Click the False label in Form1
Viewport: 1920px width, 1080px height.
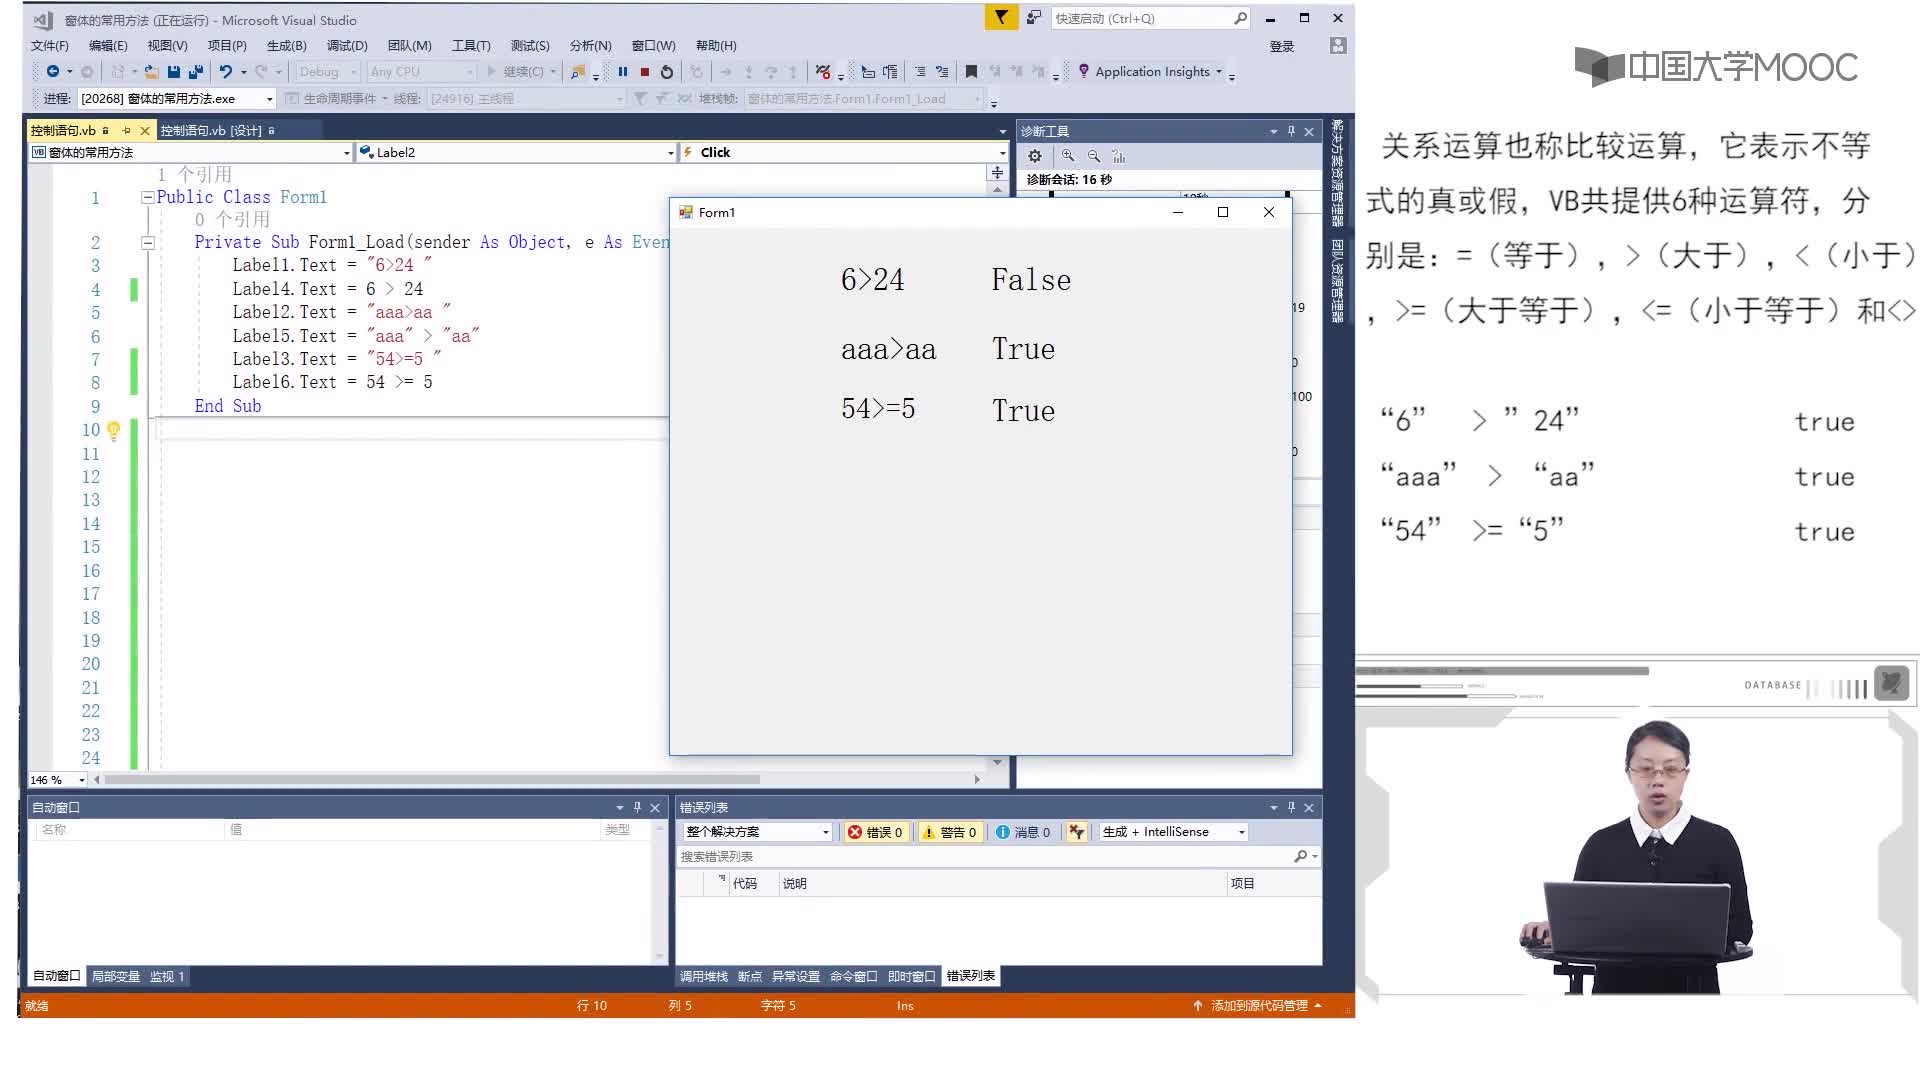pos(1031,280)
